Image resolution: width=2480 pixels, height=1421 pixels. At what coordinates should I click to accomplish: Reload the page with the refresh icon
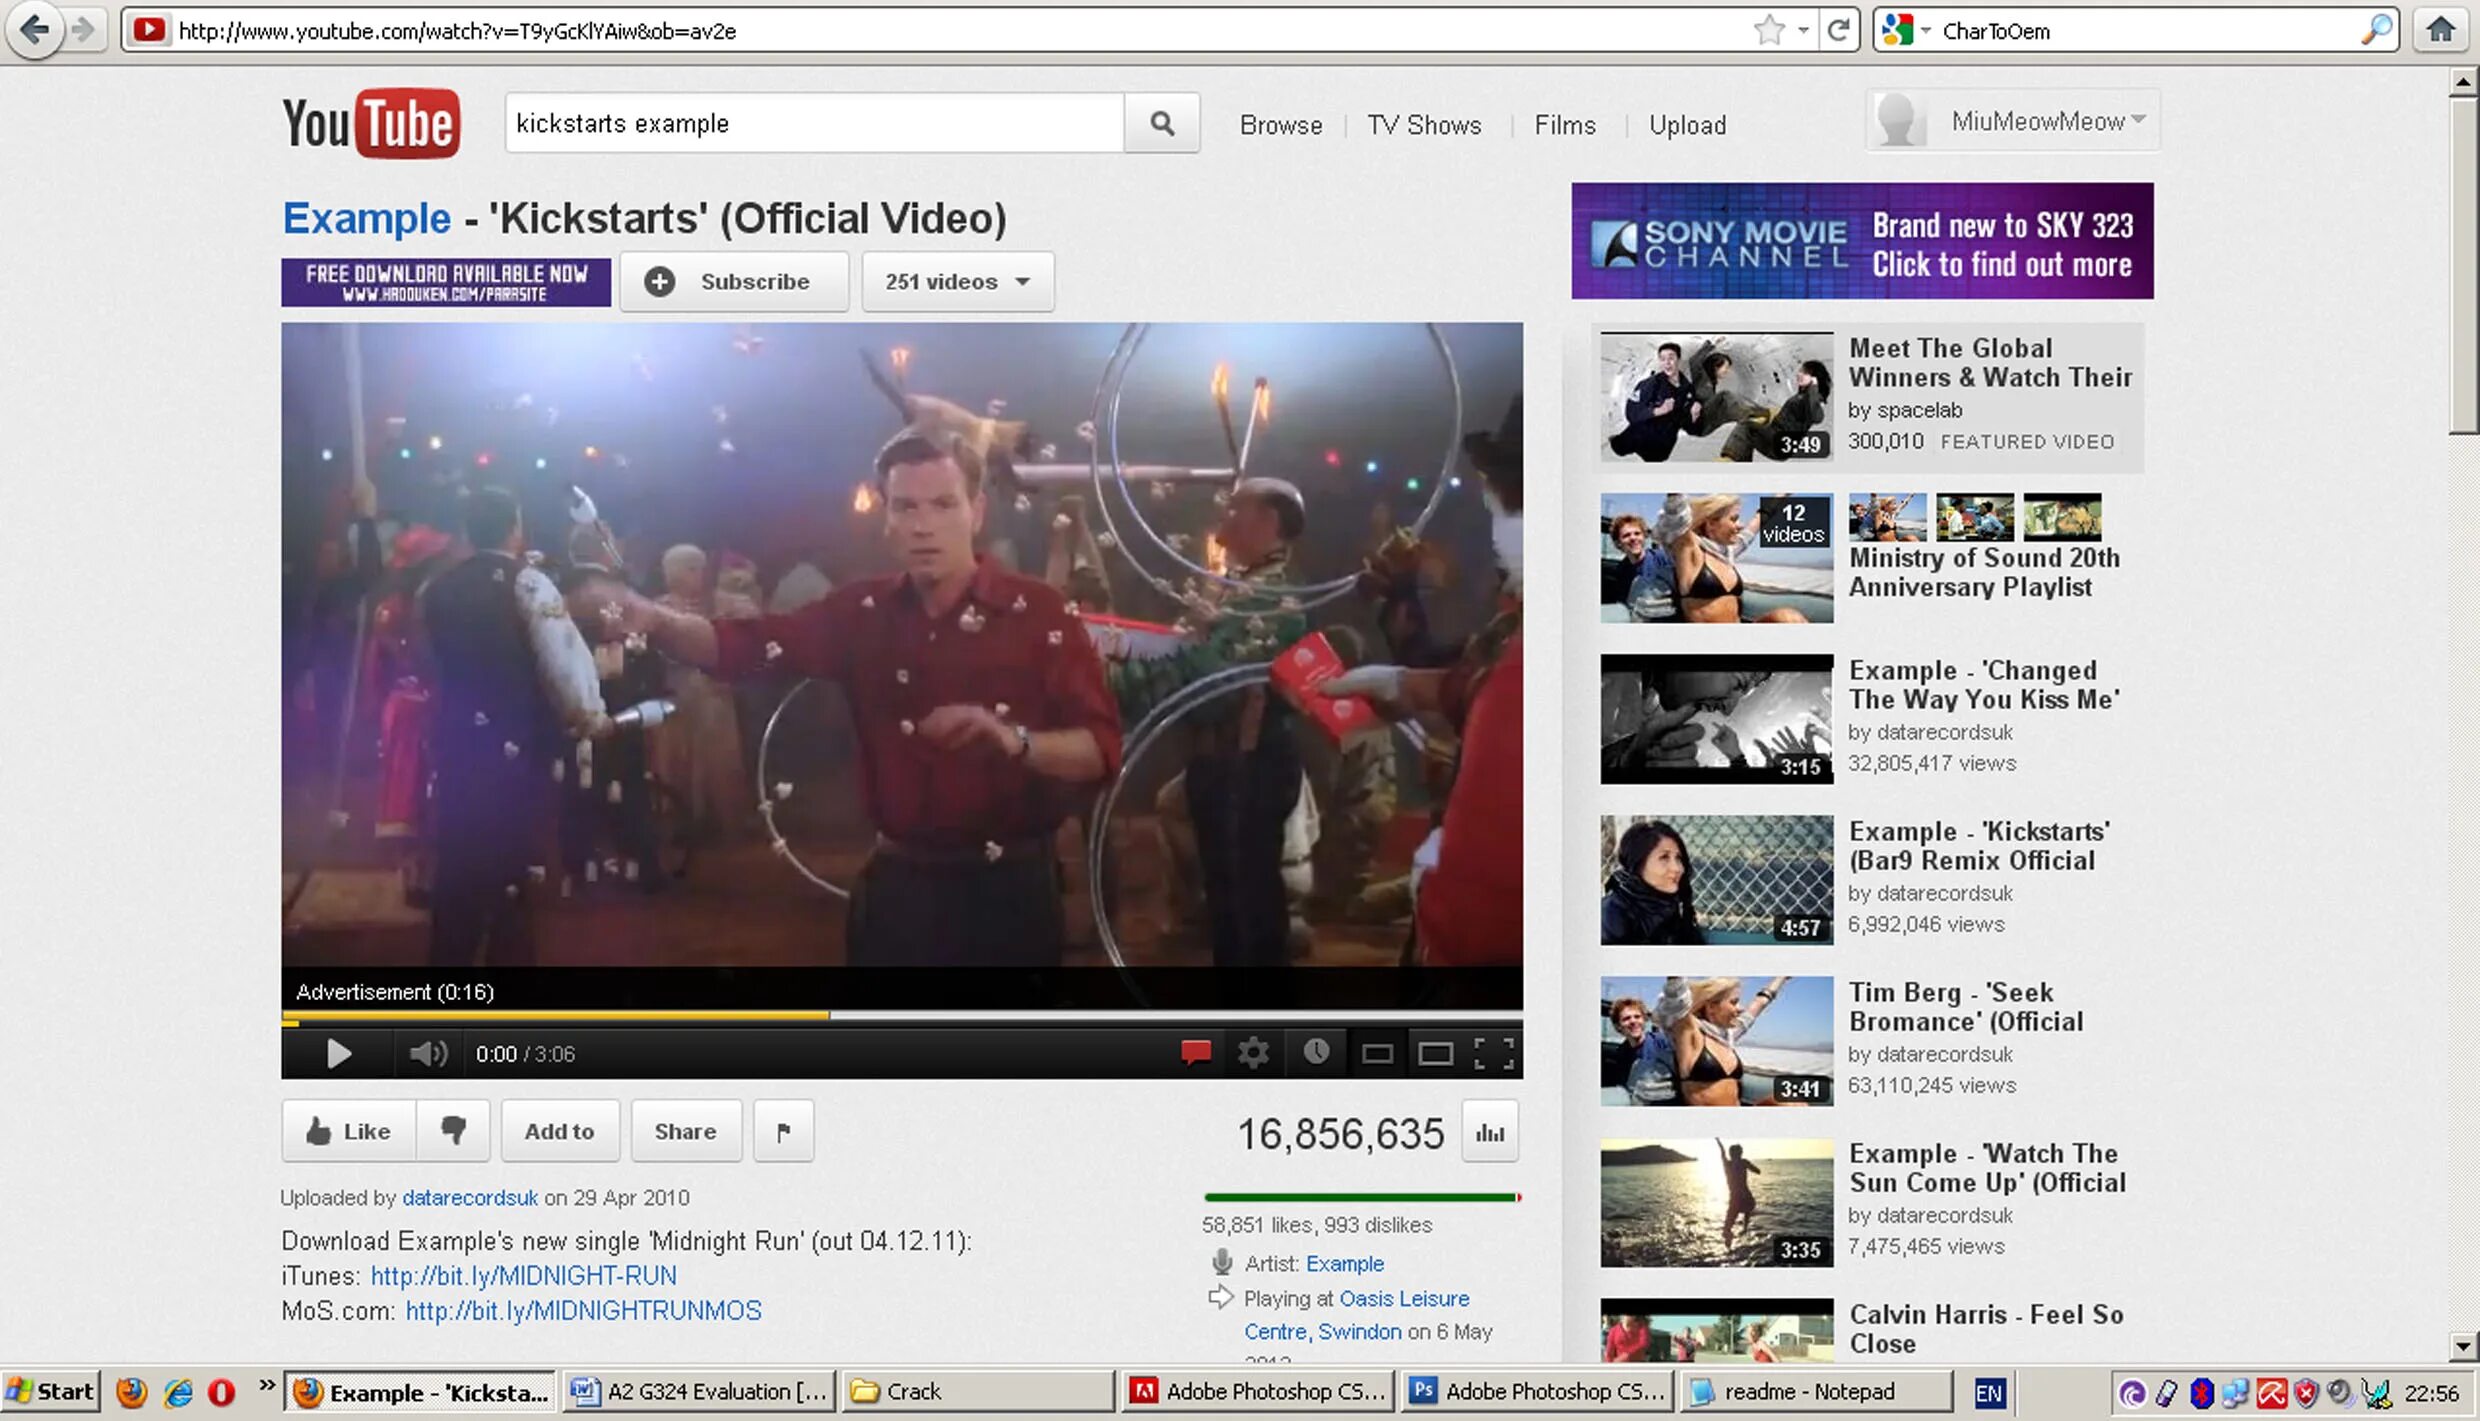pyautogui.click(x=1838, y=30)
